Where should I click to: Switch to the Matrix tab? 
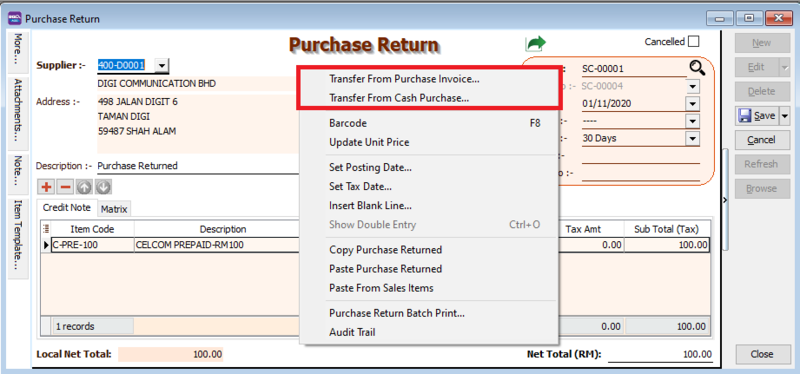click(114, 209)
